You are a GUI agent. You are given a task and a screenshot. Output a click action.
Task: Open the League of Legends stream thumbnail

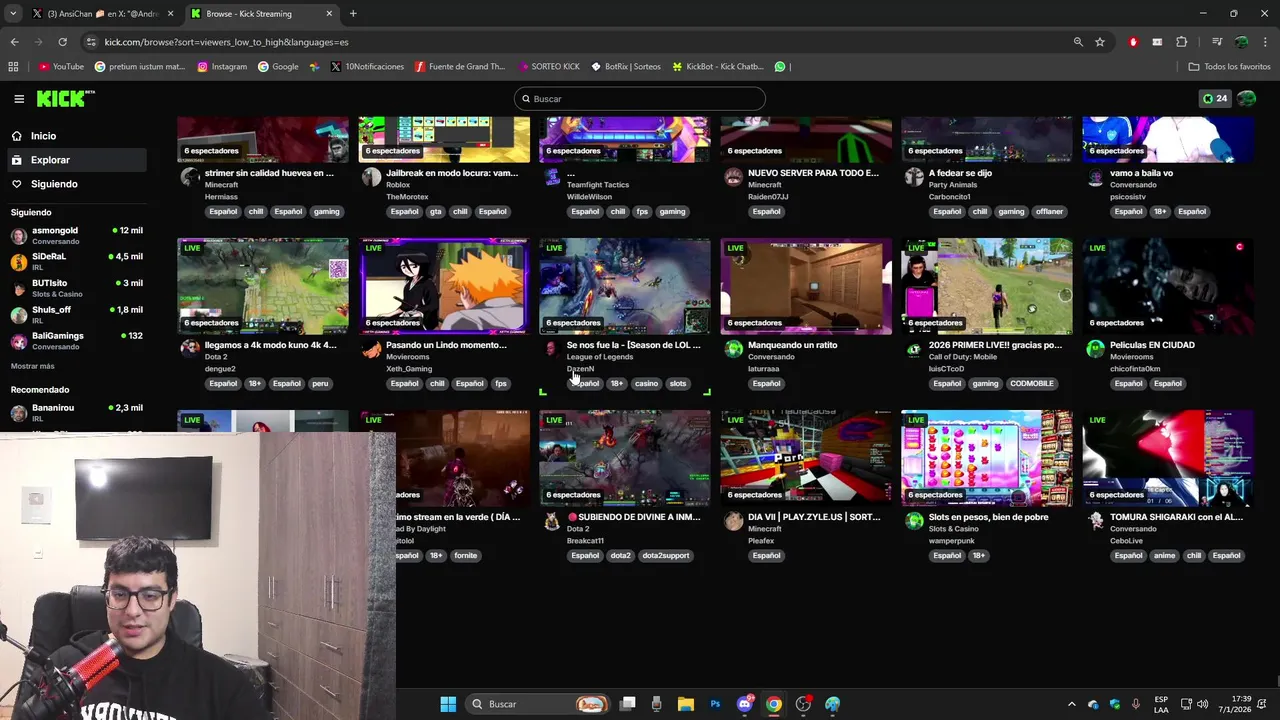pos(625,286)
